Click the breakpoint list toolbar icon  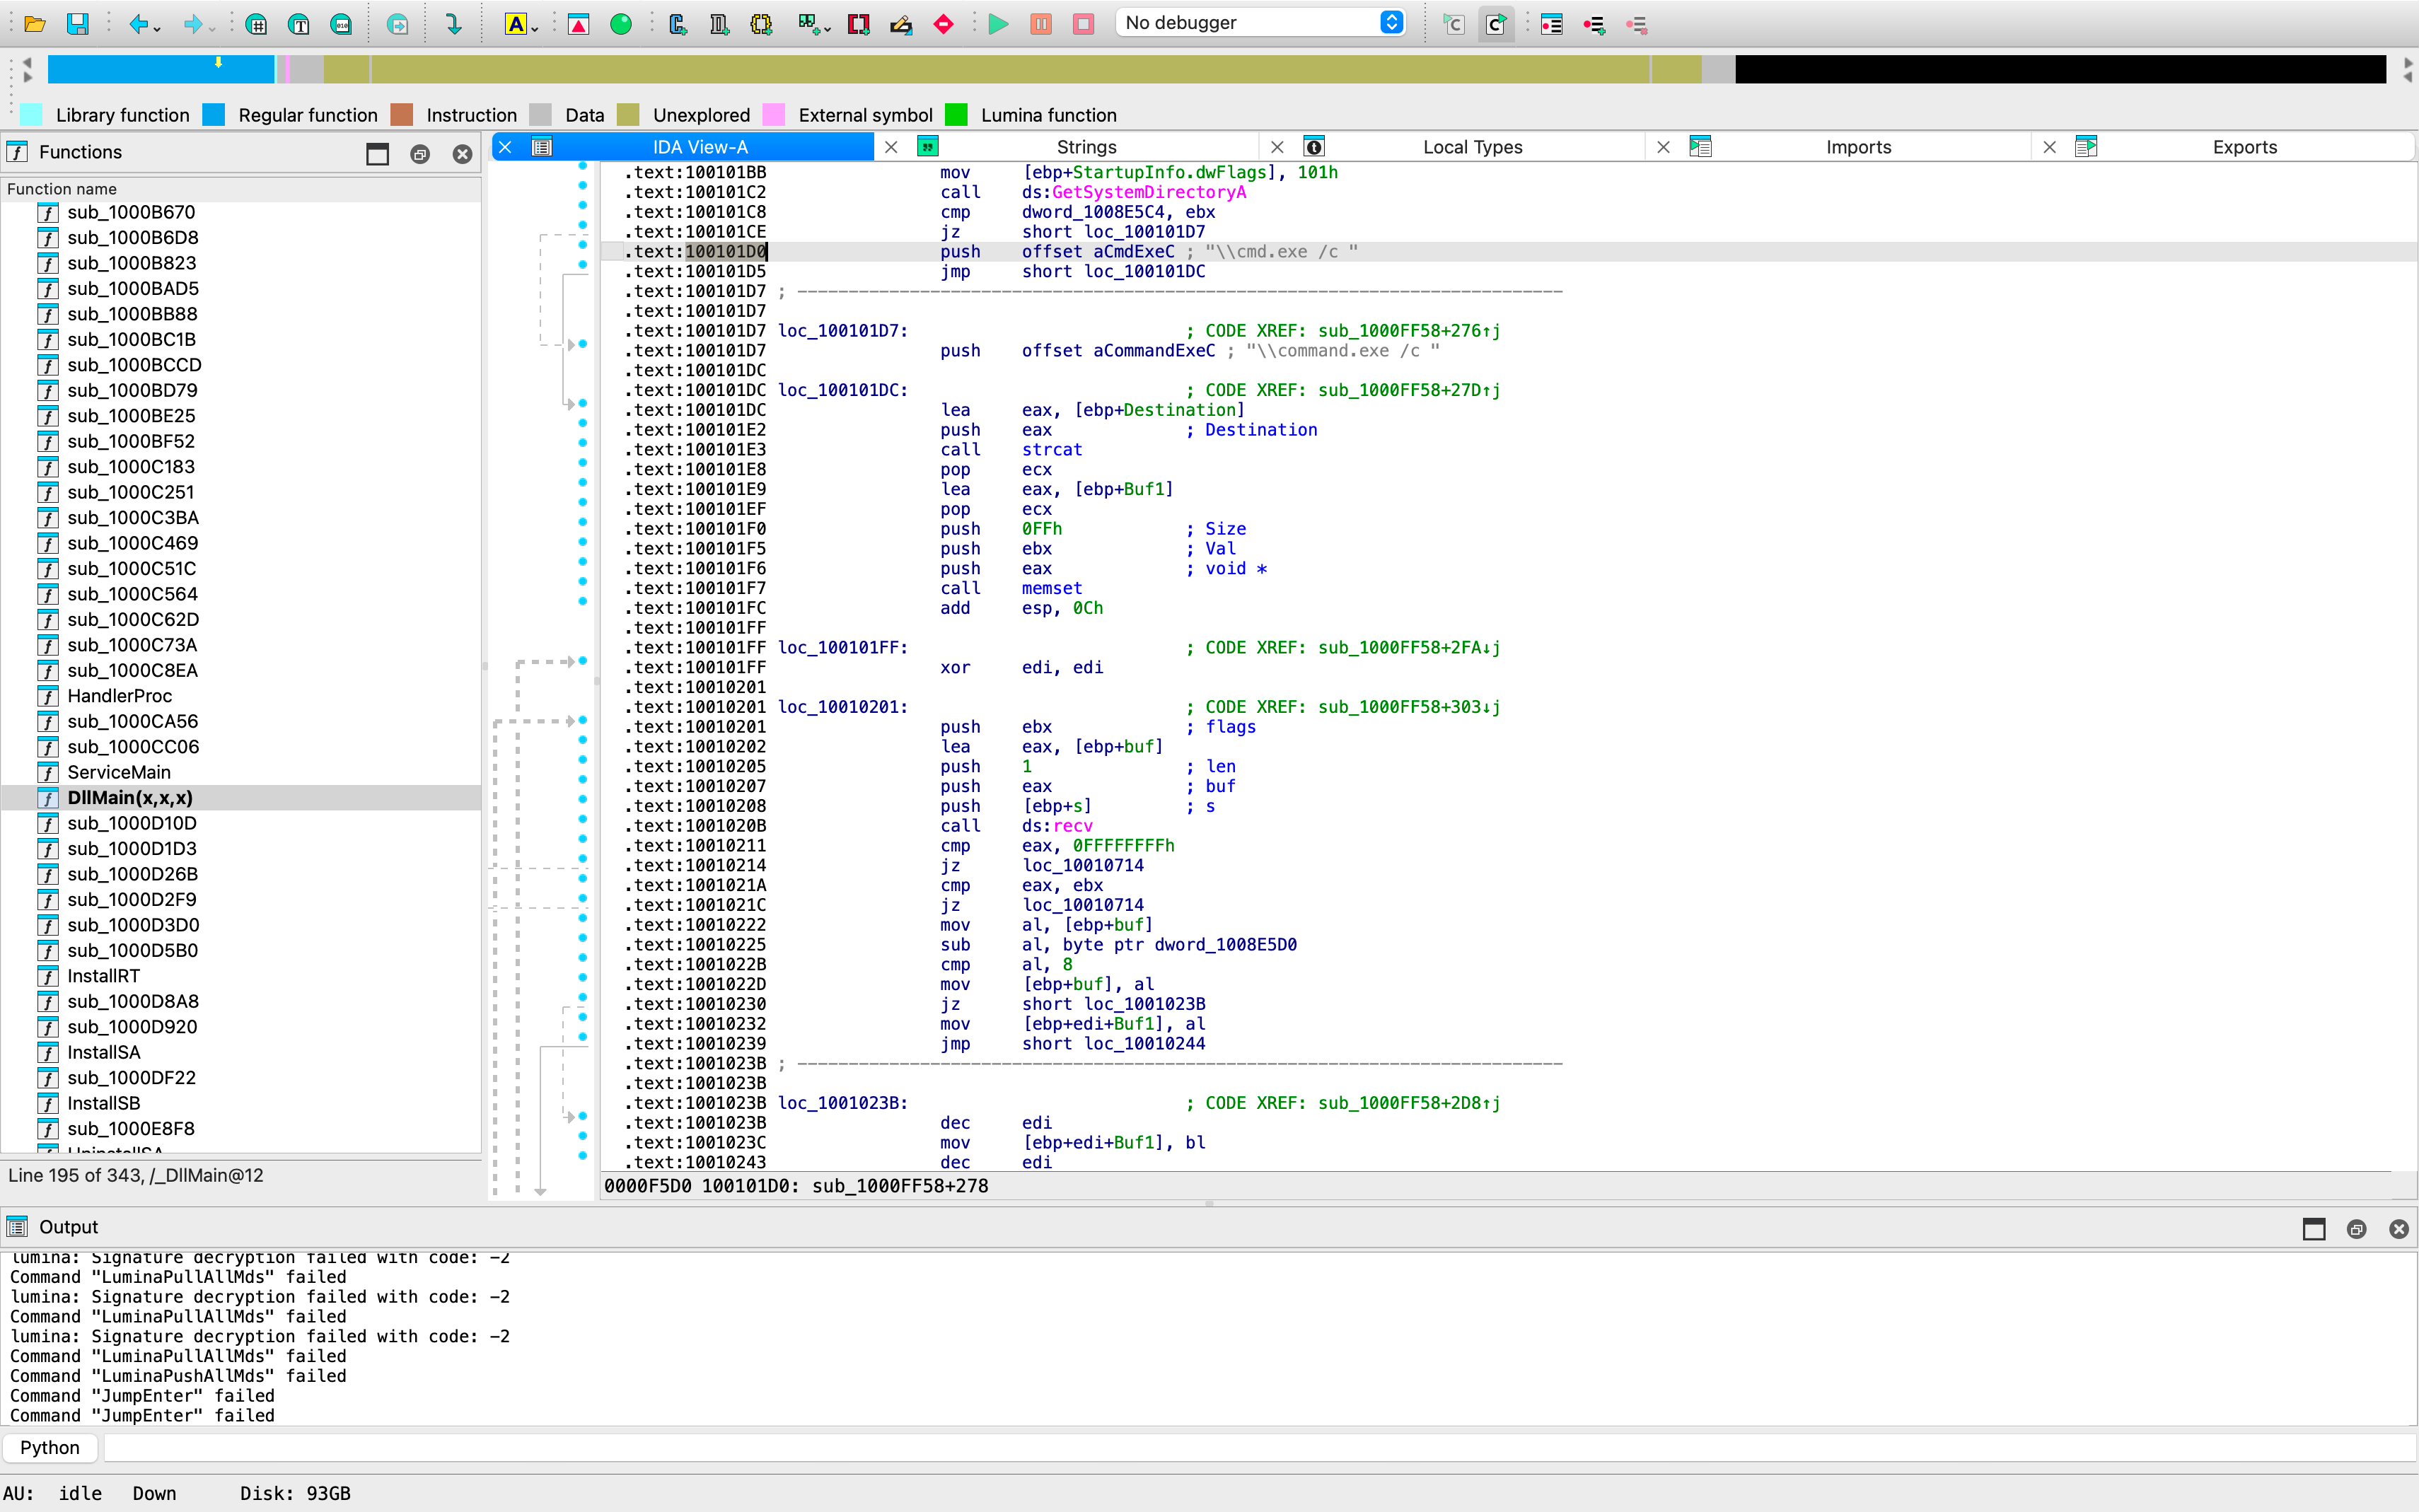click(1552, 24)
